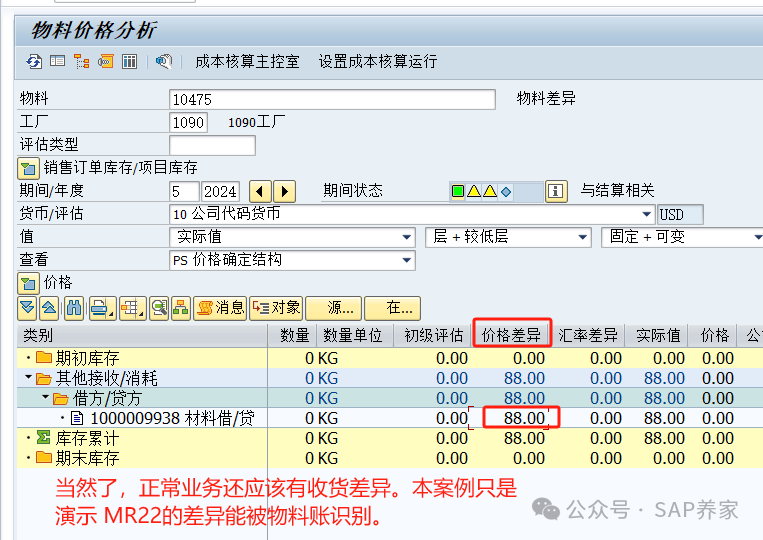Click the display list icon beside refresh

tap(57, 61)
